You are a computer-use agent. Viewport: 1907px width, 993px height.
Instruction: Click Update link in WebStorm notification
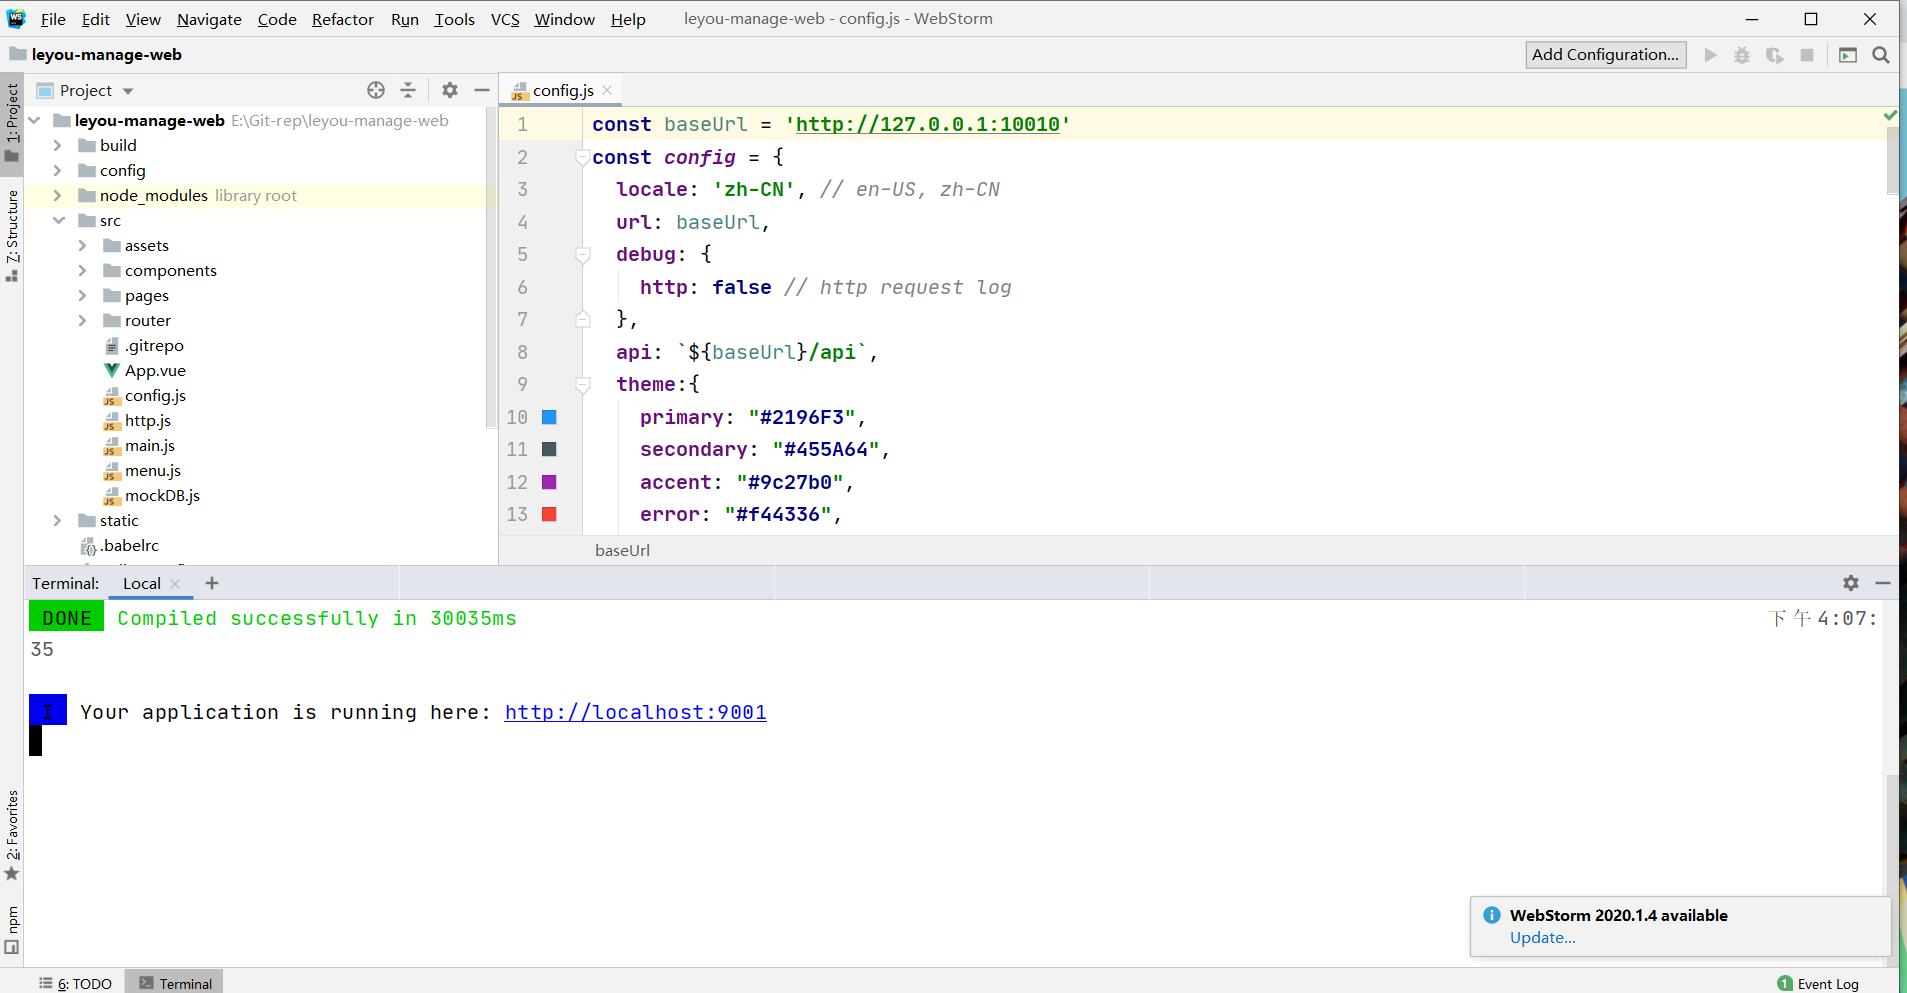pyautogui.click(x=1542, y=938)
